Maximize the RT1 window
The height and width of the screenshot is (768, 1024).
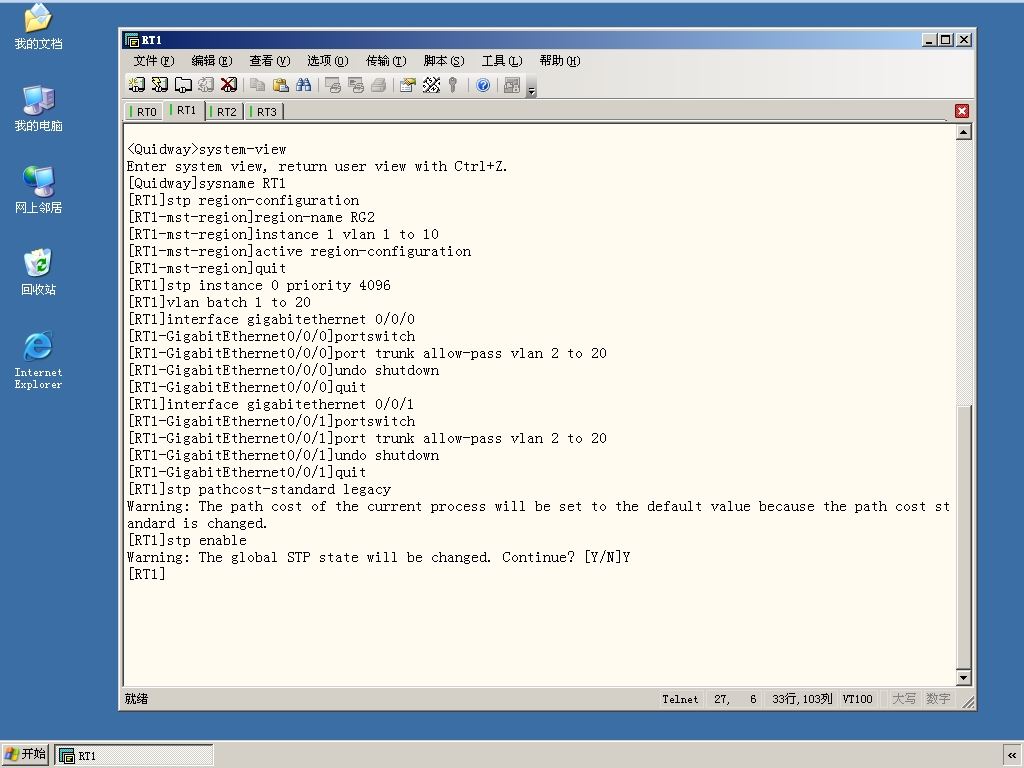pyautogui.click(x=946, y=40)
